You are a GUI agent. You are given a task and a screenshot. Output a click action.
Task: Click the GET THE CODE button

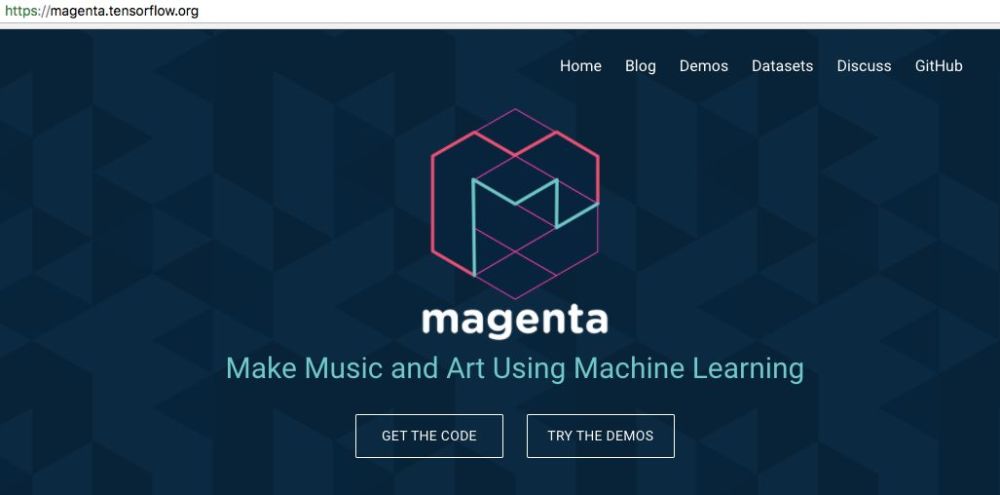point(429,436)
